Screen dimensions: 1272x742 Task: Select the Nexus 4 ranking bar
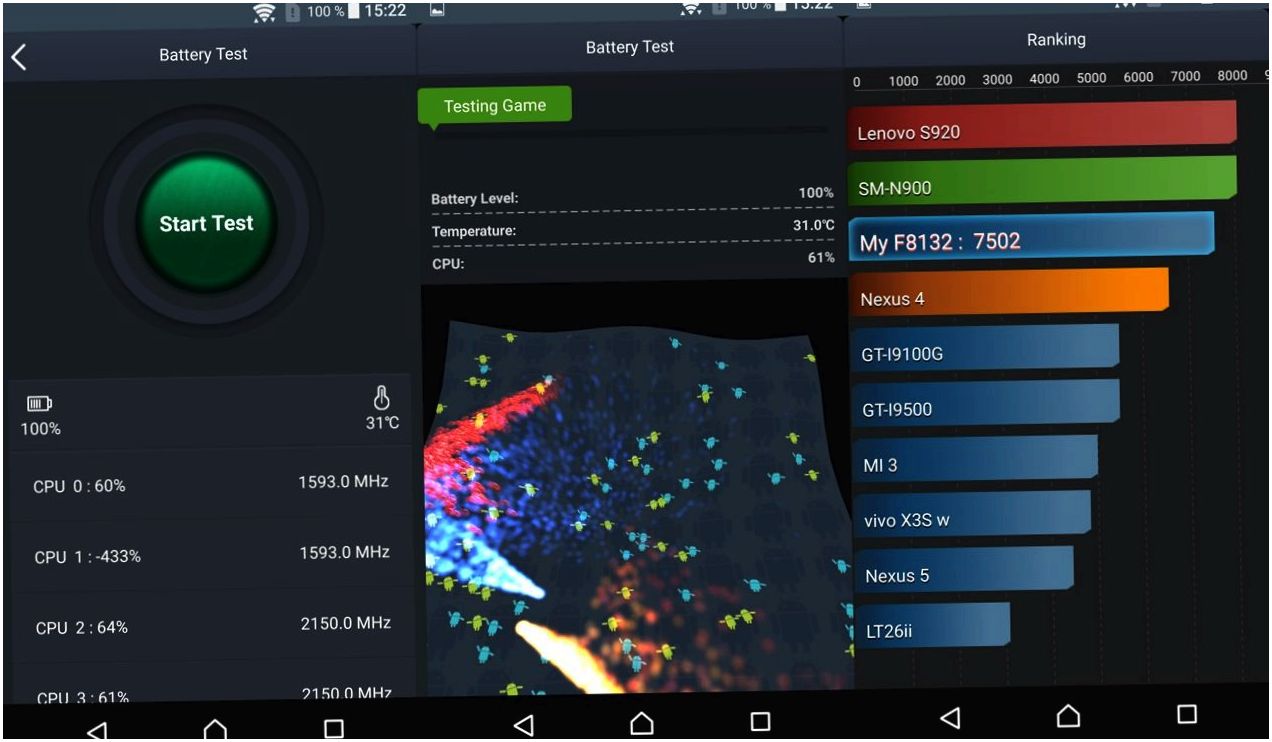pos(1009,294)
